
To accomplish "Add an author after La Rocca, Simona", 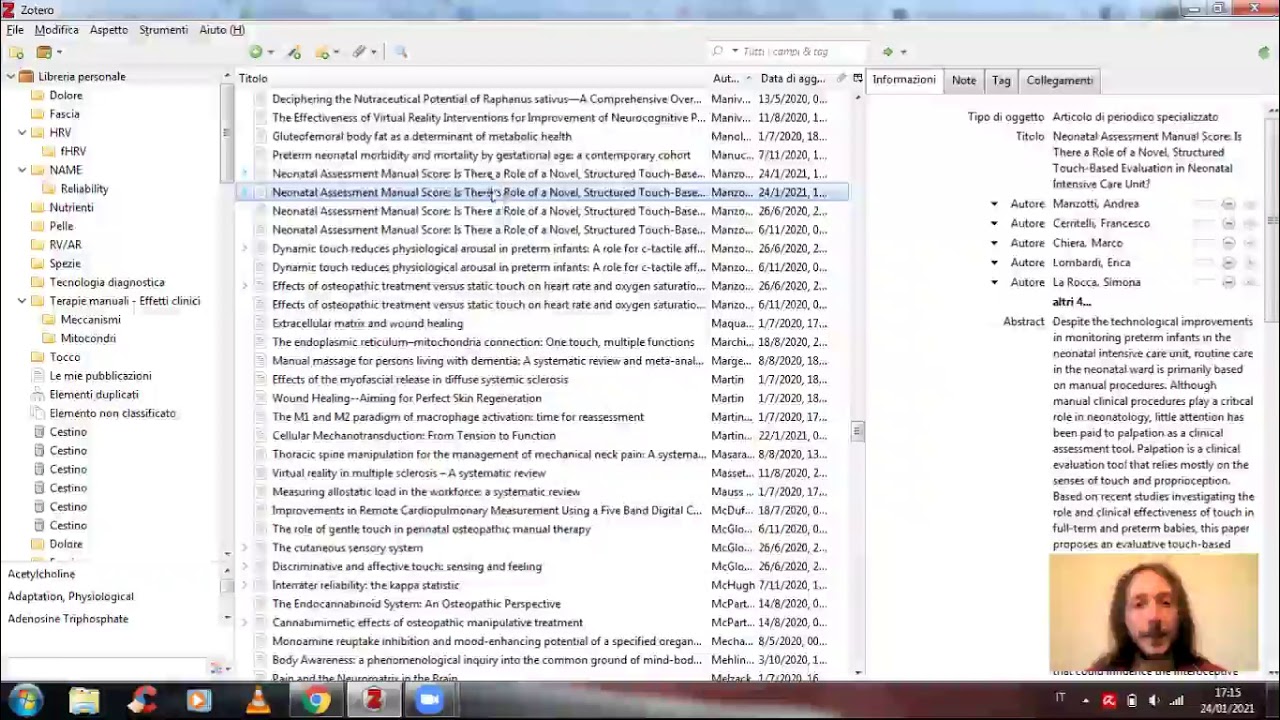I will tap(1250, 282).
